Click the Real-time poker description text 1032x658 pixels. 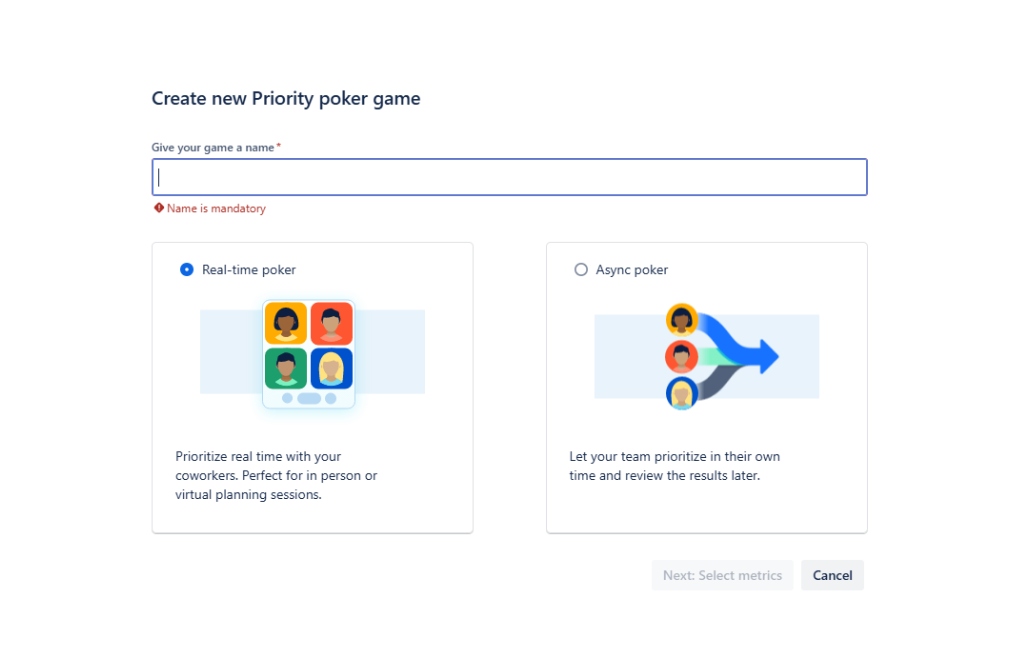(x=276, y=475)
